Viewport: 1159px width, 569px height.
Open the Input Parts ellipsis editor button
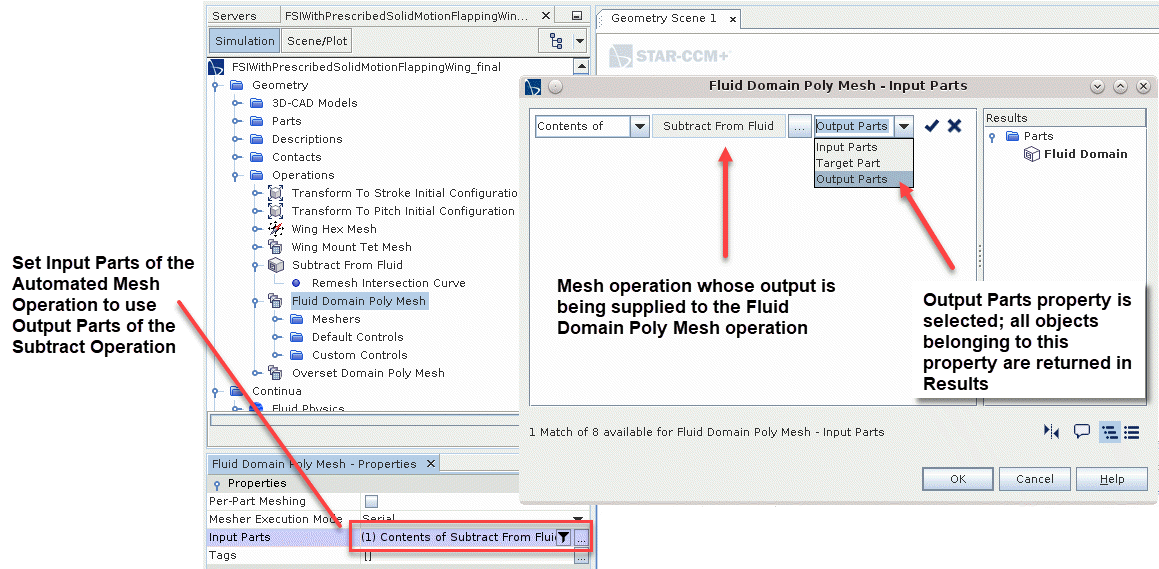click(581, 537)
